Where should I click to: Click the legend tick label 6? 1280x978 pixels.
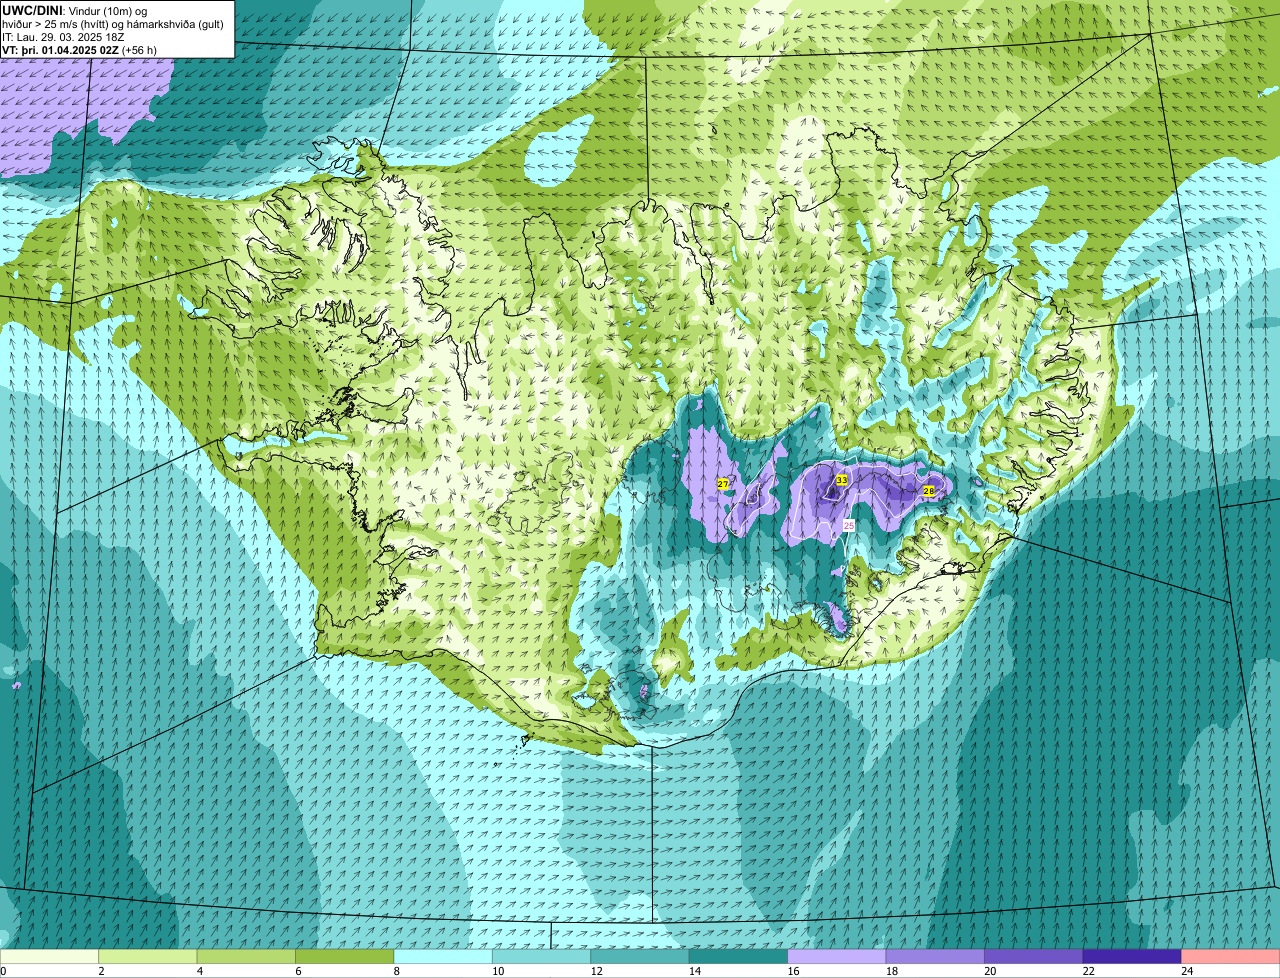(298, 971)
